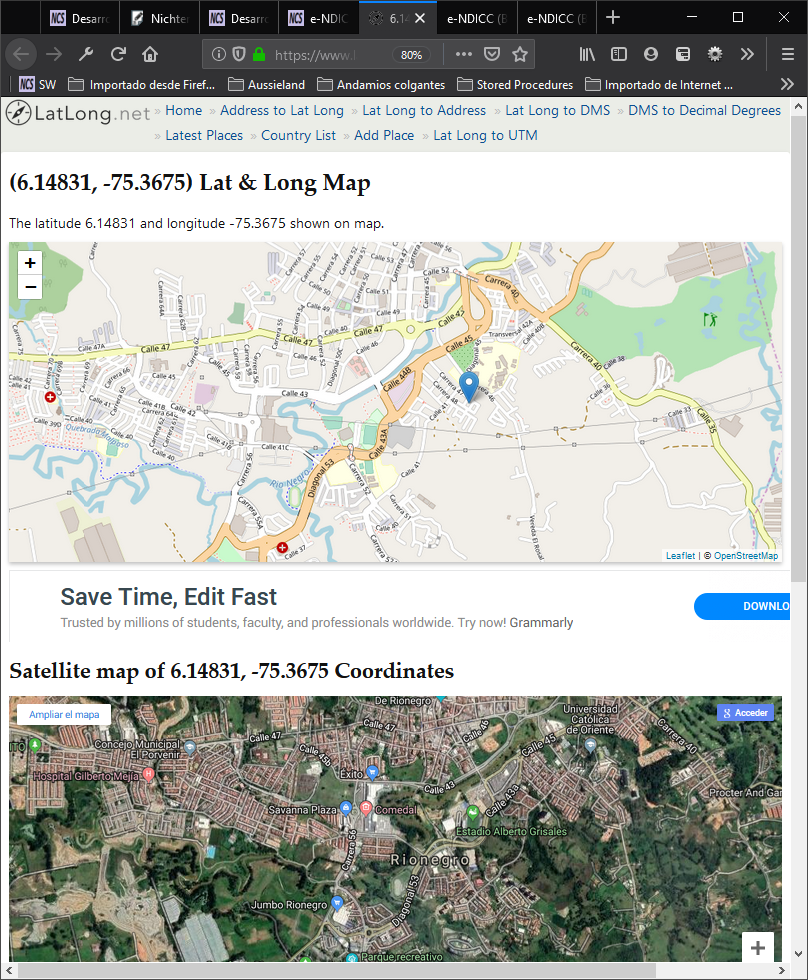Open the tracking protection shield icon
Screen dimensions: 808x980
click(x=237, y=54)
